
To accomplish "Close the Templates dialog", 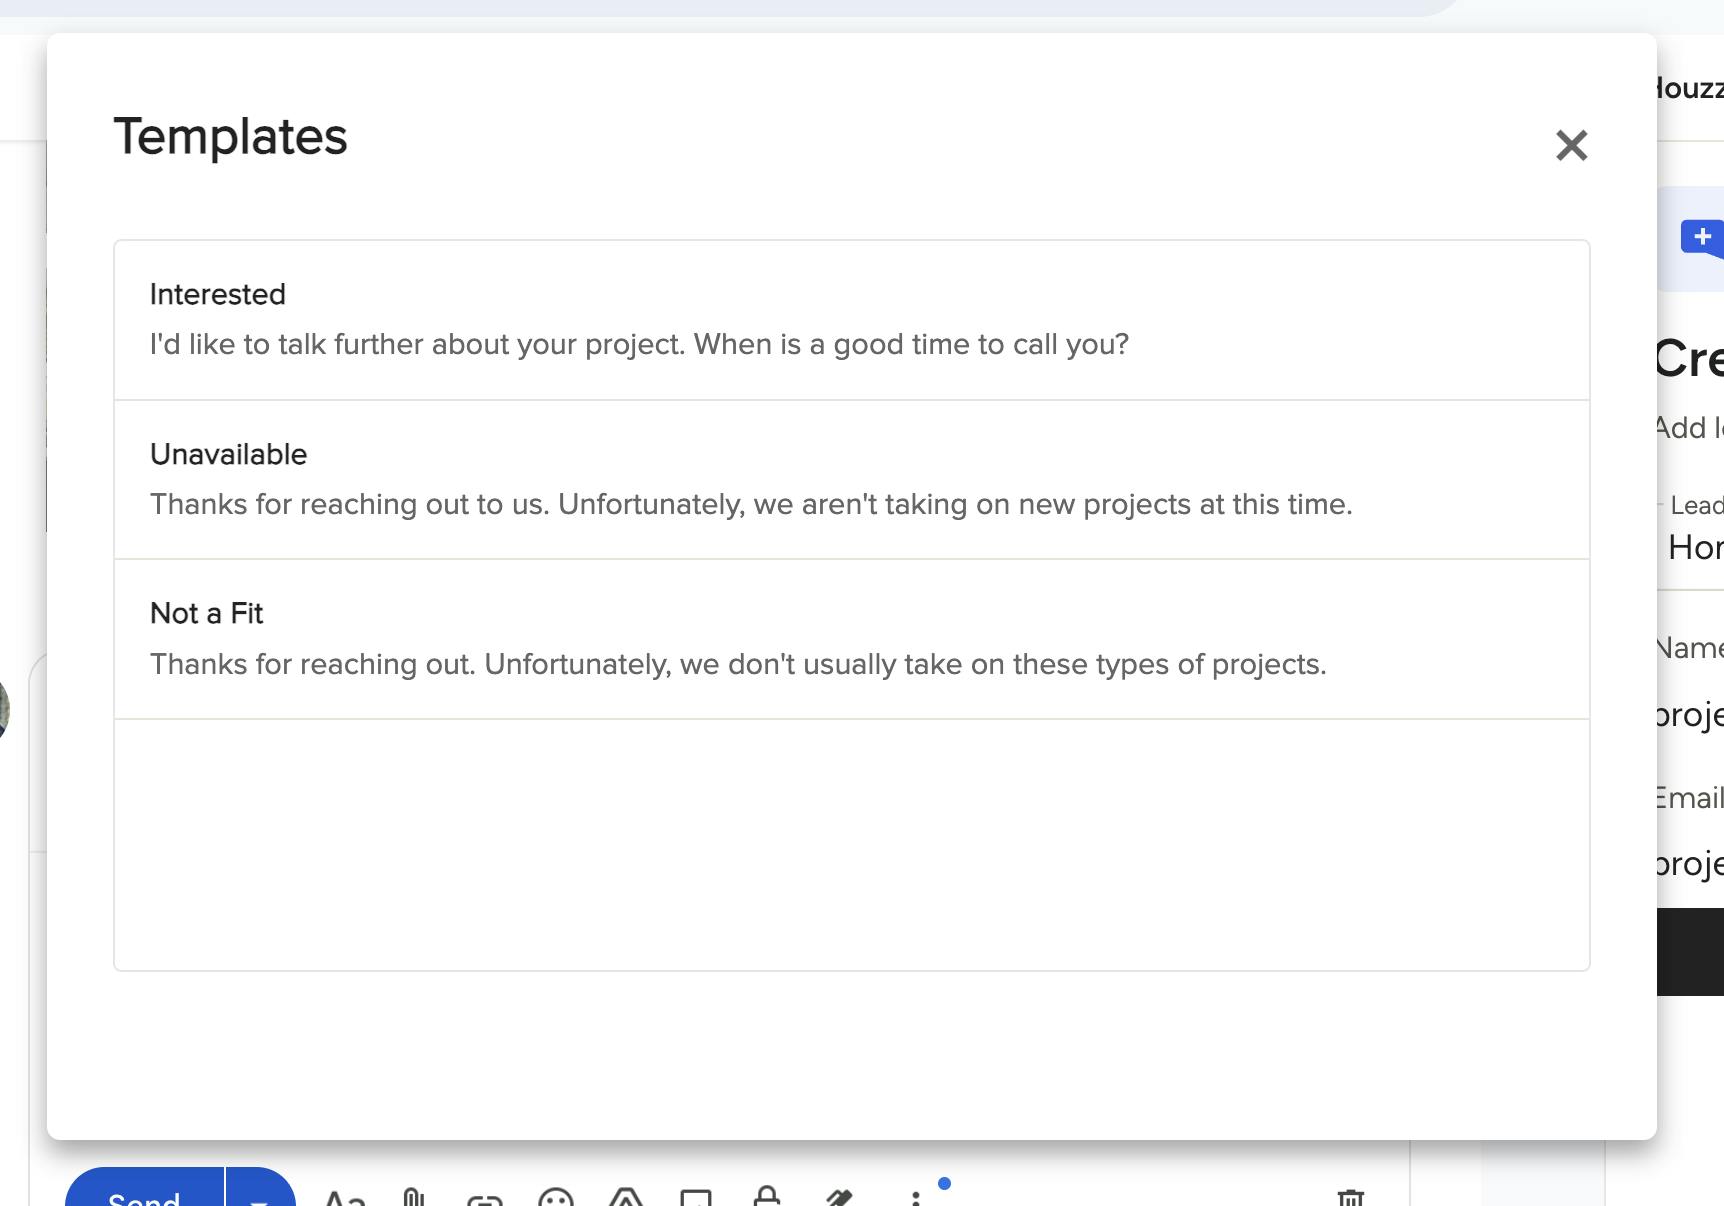I will click(1571, 146).
